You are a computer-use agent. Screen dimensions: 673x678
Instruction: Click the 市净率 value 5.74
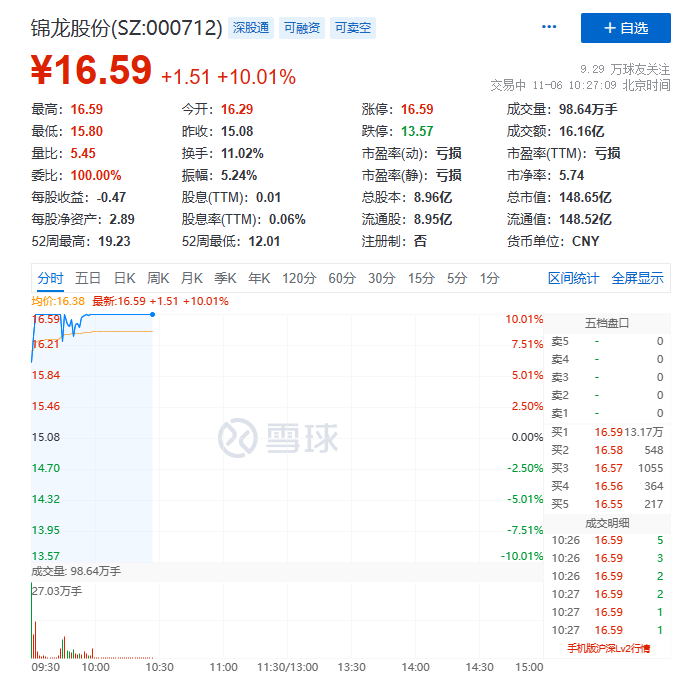[x=571, y=176]
